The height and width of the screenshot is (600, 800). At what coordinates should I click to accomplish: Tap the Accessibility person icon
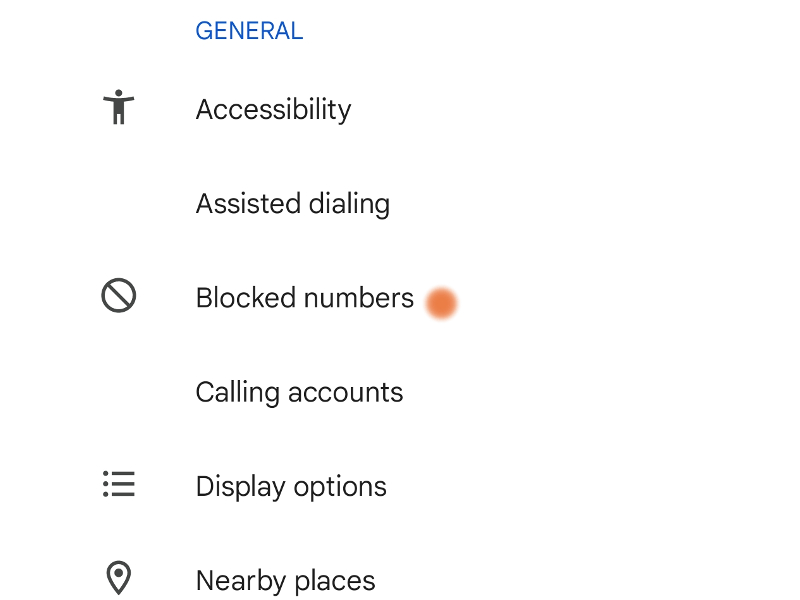(118, 107)
